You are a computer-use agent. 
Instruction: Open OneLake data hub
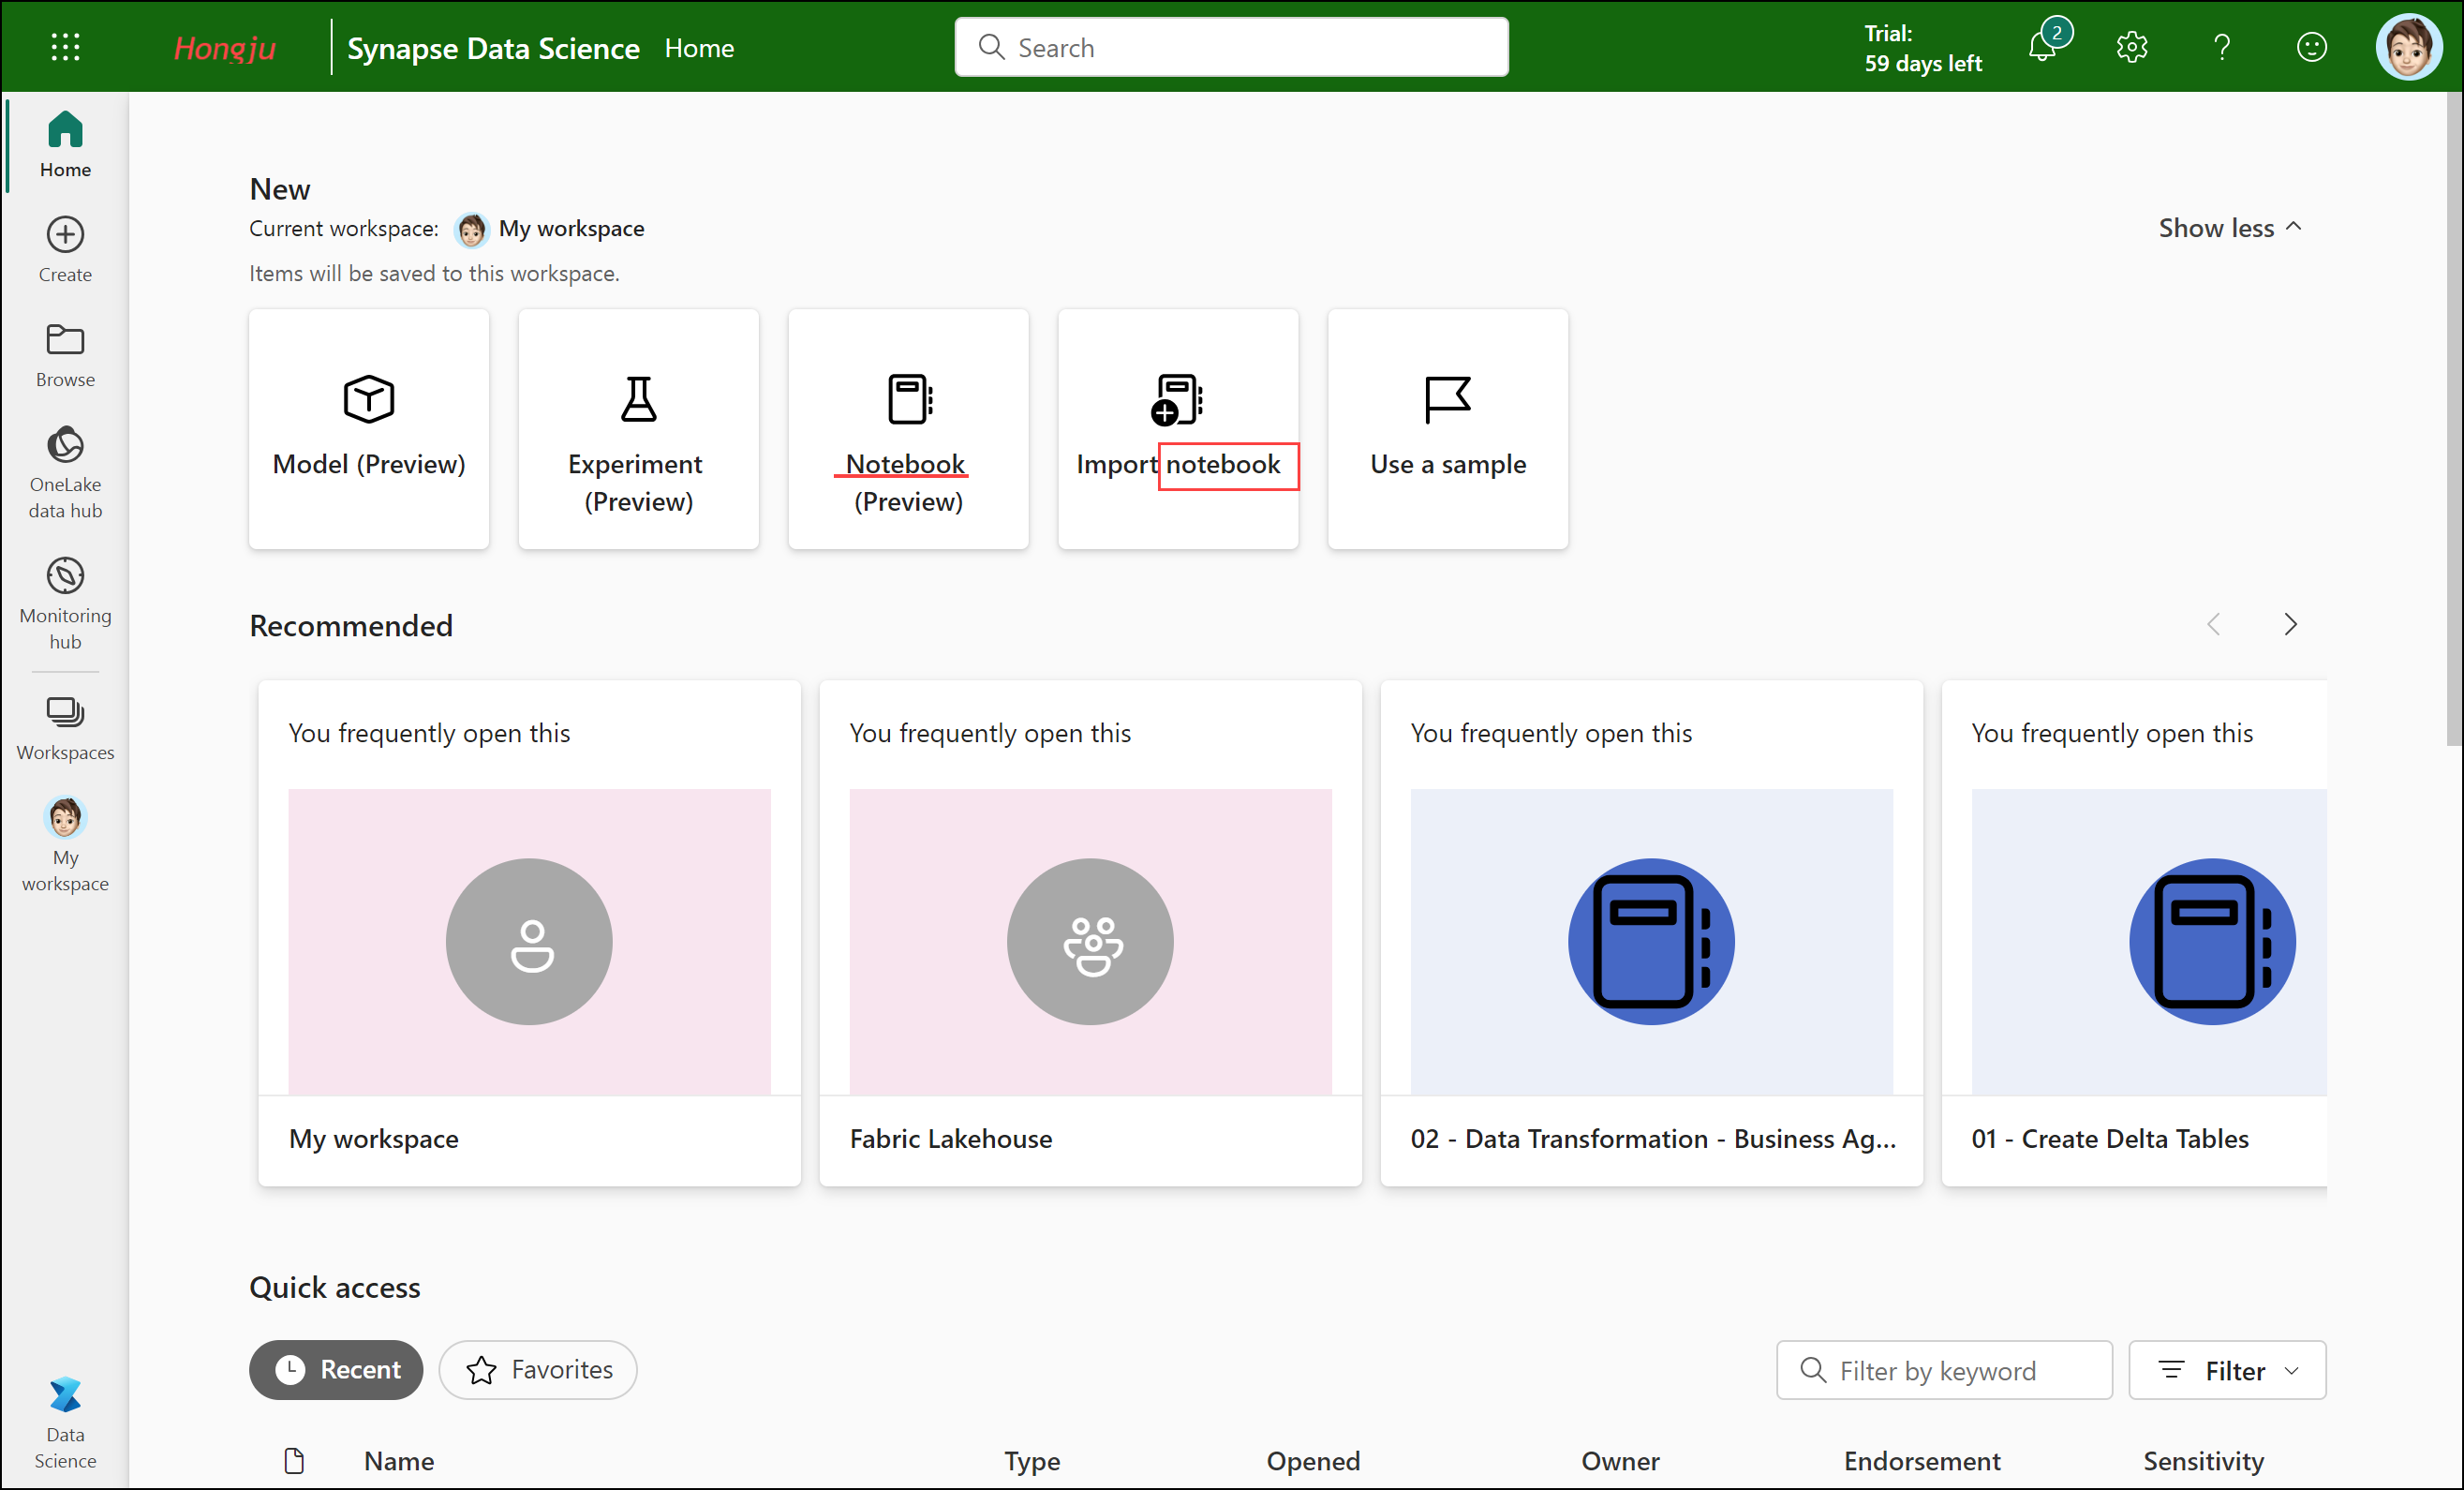pyautogui.click(x=65, y=473)
